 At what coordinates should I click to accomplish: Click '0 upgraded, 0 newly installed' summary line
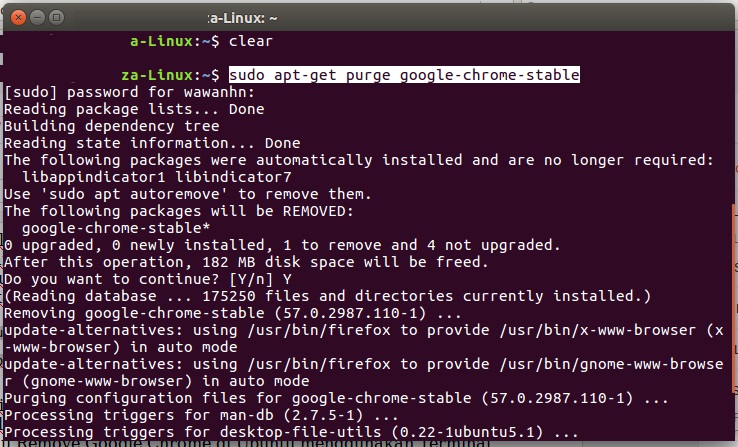(x=282, y=245)
